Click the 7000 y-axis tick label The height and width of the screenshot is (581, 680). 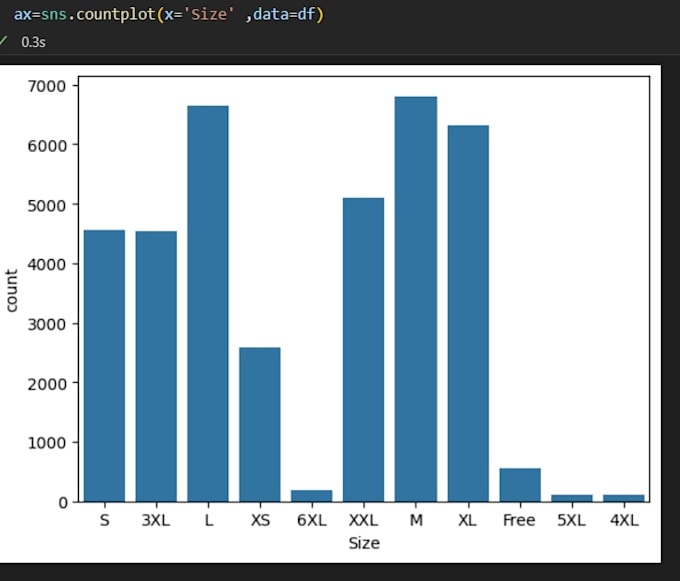tap(47, 86)
